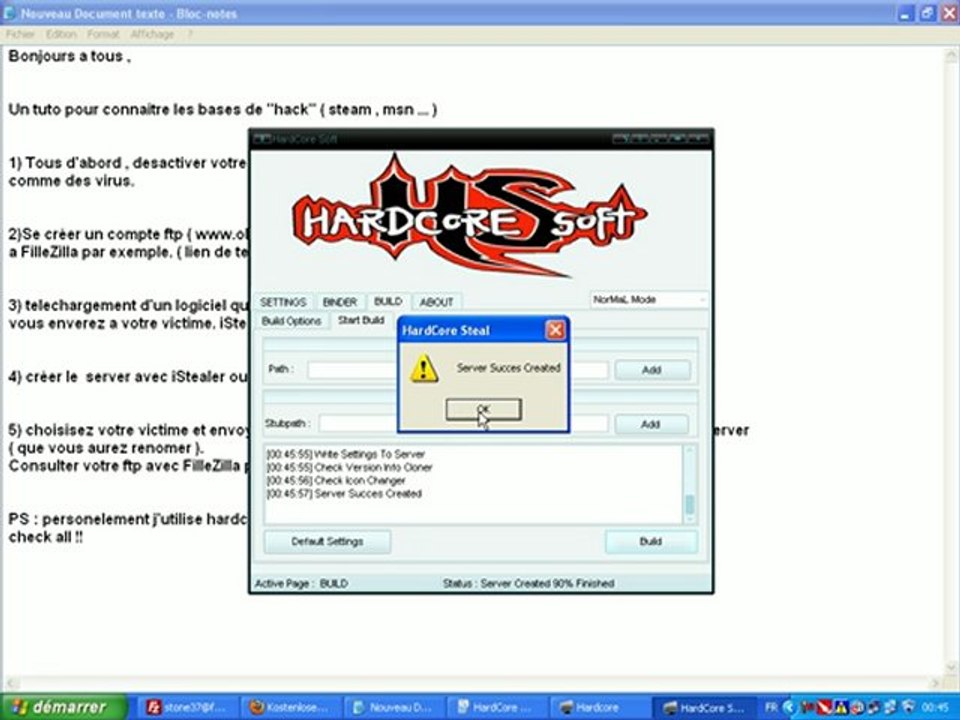
Task: Expand the NorMaL Mode dropdown
Action: click(649, 299)
